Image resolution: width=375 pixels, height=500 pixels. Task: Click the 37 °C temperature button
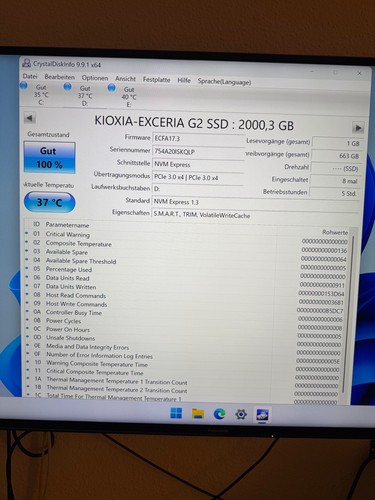(x=49, y=202)
